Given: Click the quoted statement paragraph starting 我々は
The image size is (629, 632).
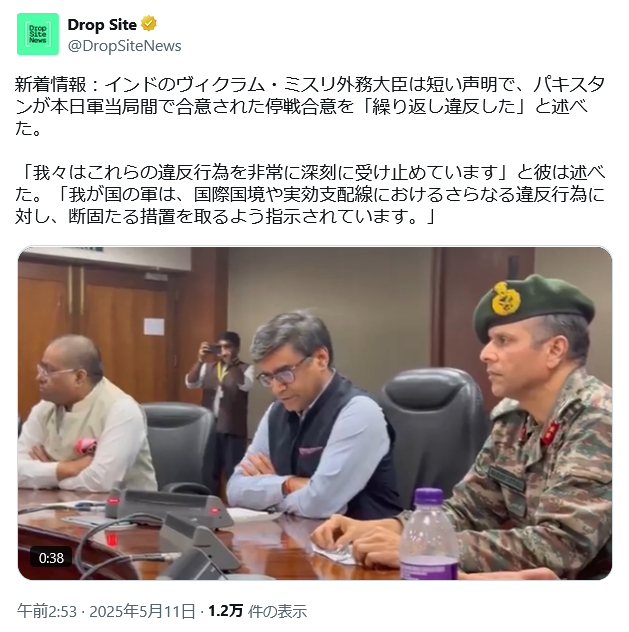Looking at the screenshot, I should click(310, 194).
